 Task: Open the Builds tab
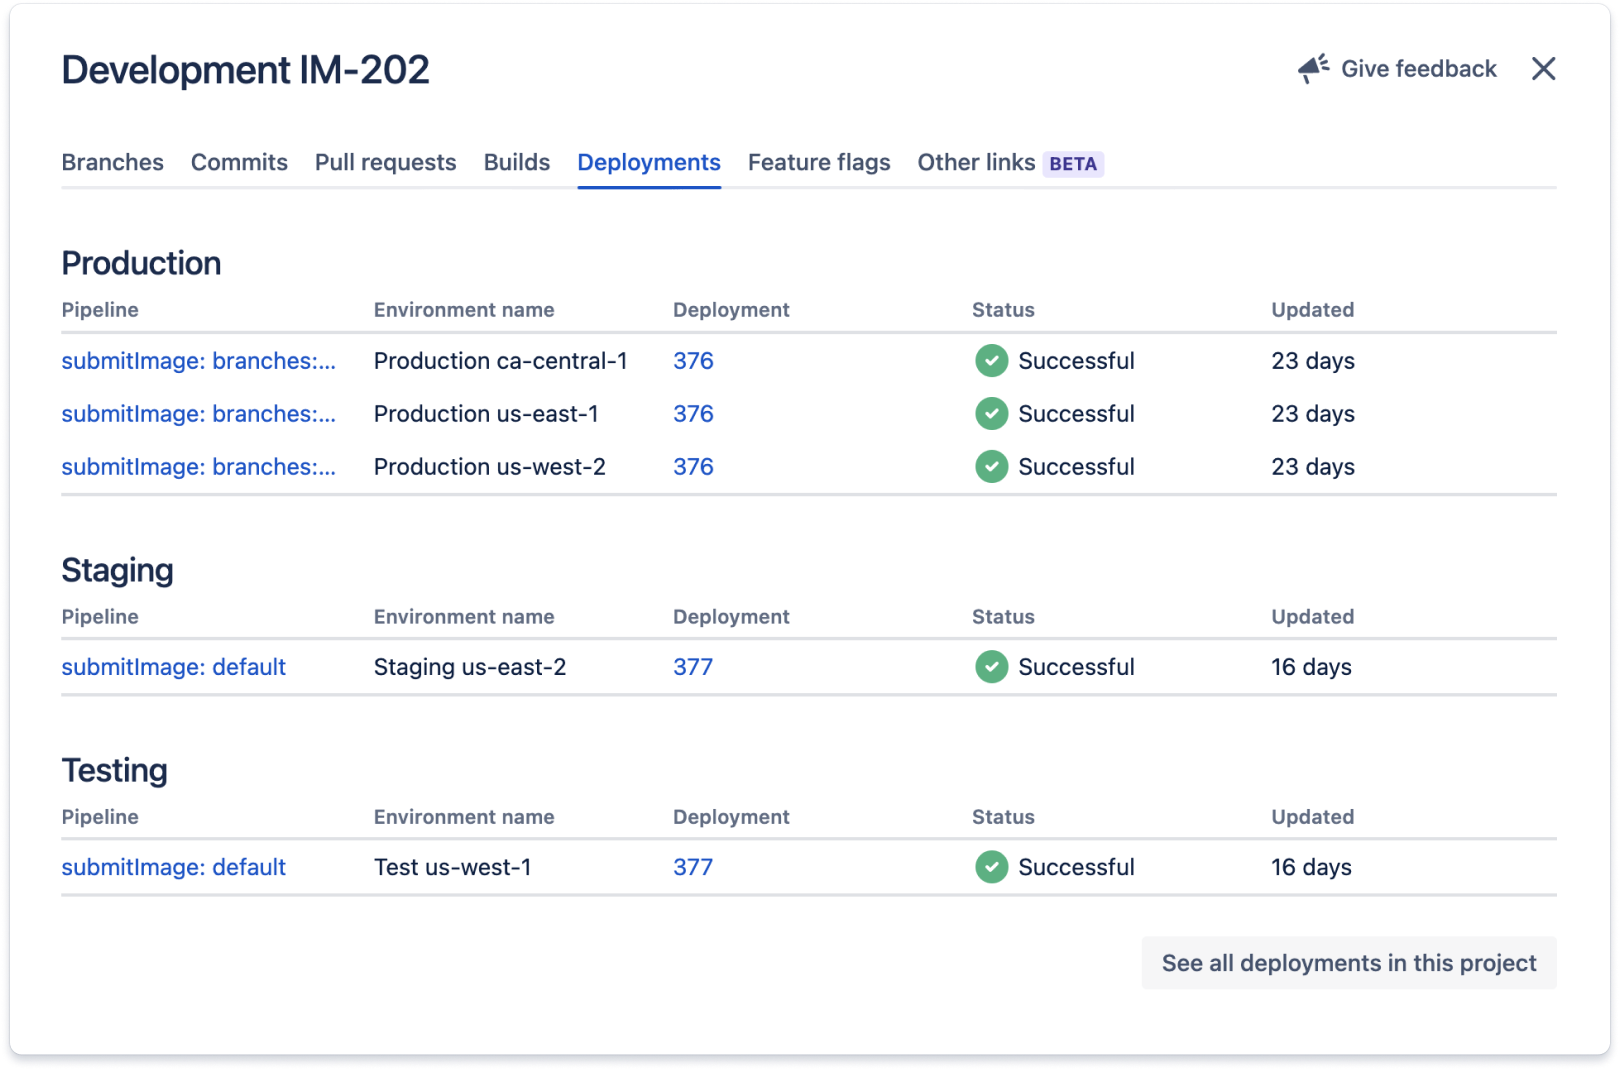(x=516, y=162)
